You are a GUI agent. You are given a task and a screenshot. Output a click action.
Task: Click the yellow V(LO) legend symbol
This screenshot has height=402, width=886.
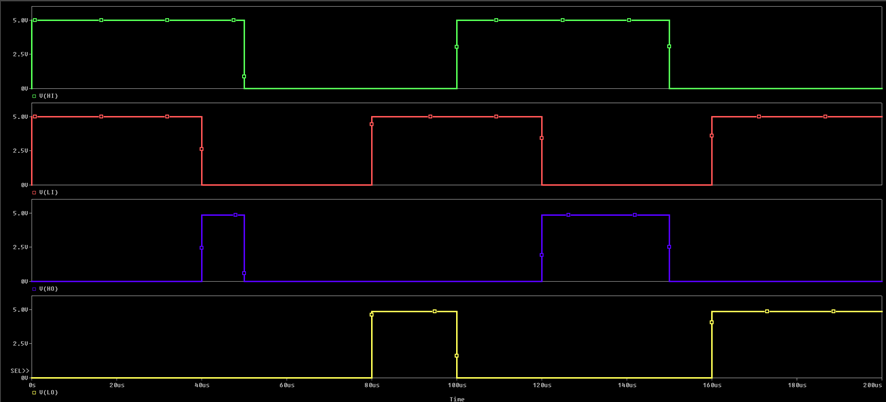(x=35, y=393)
